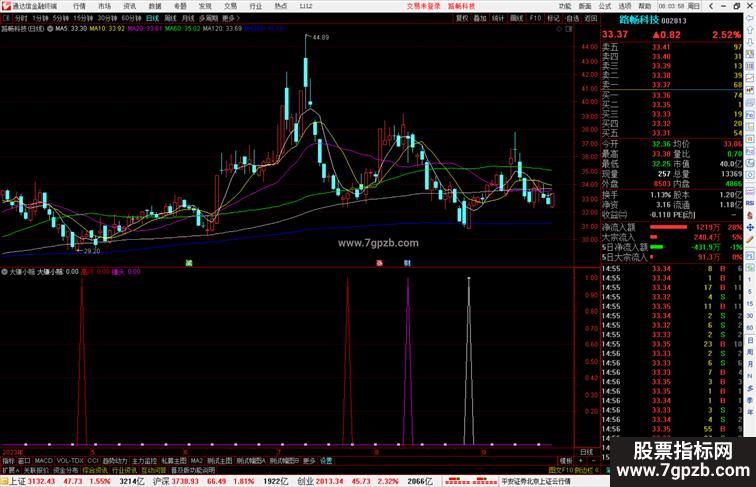Open the 数据 menu
This screenshot has height=487, width=756.
click(x=155, y=6)
